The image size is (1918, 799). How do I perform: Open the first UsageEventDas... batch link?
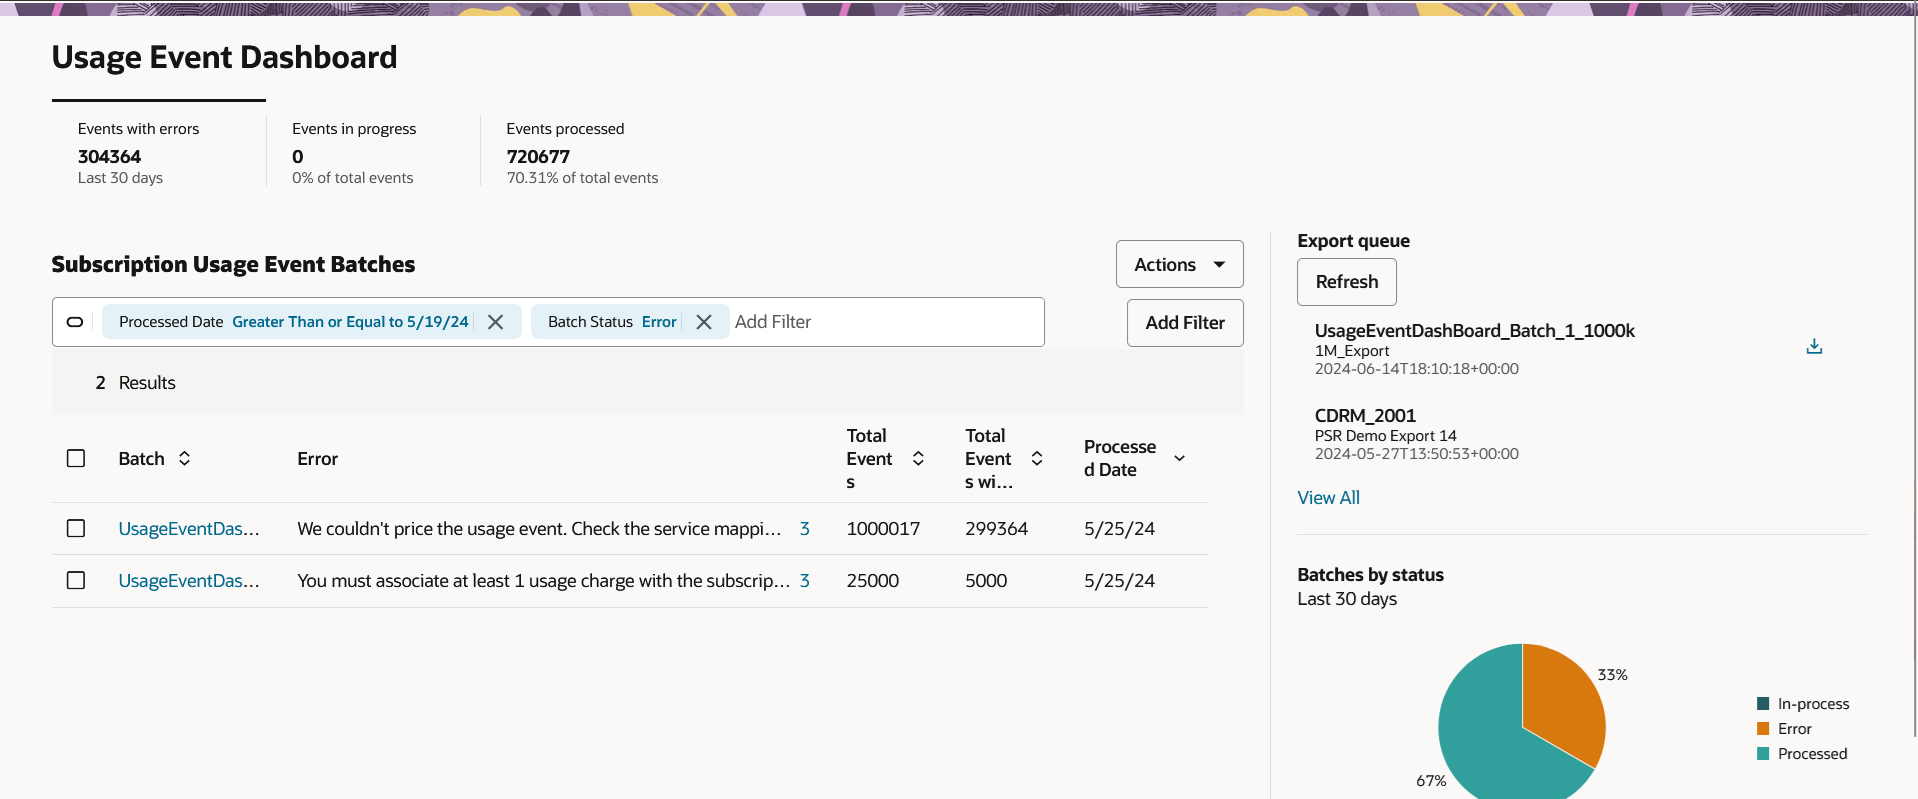click(188, 529)
